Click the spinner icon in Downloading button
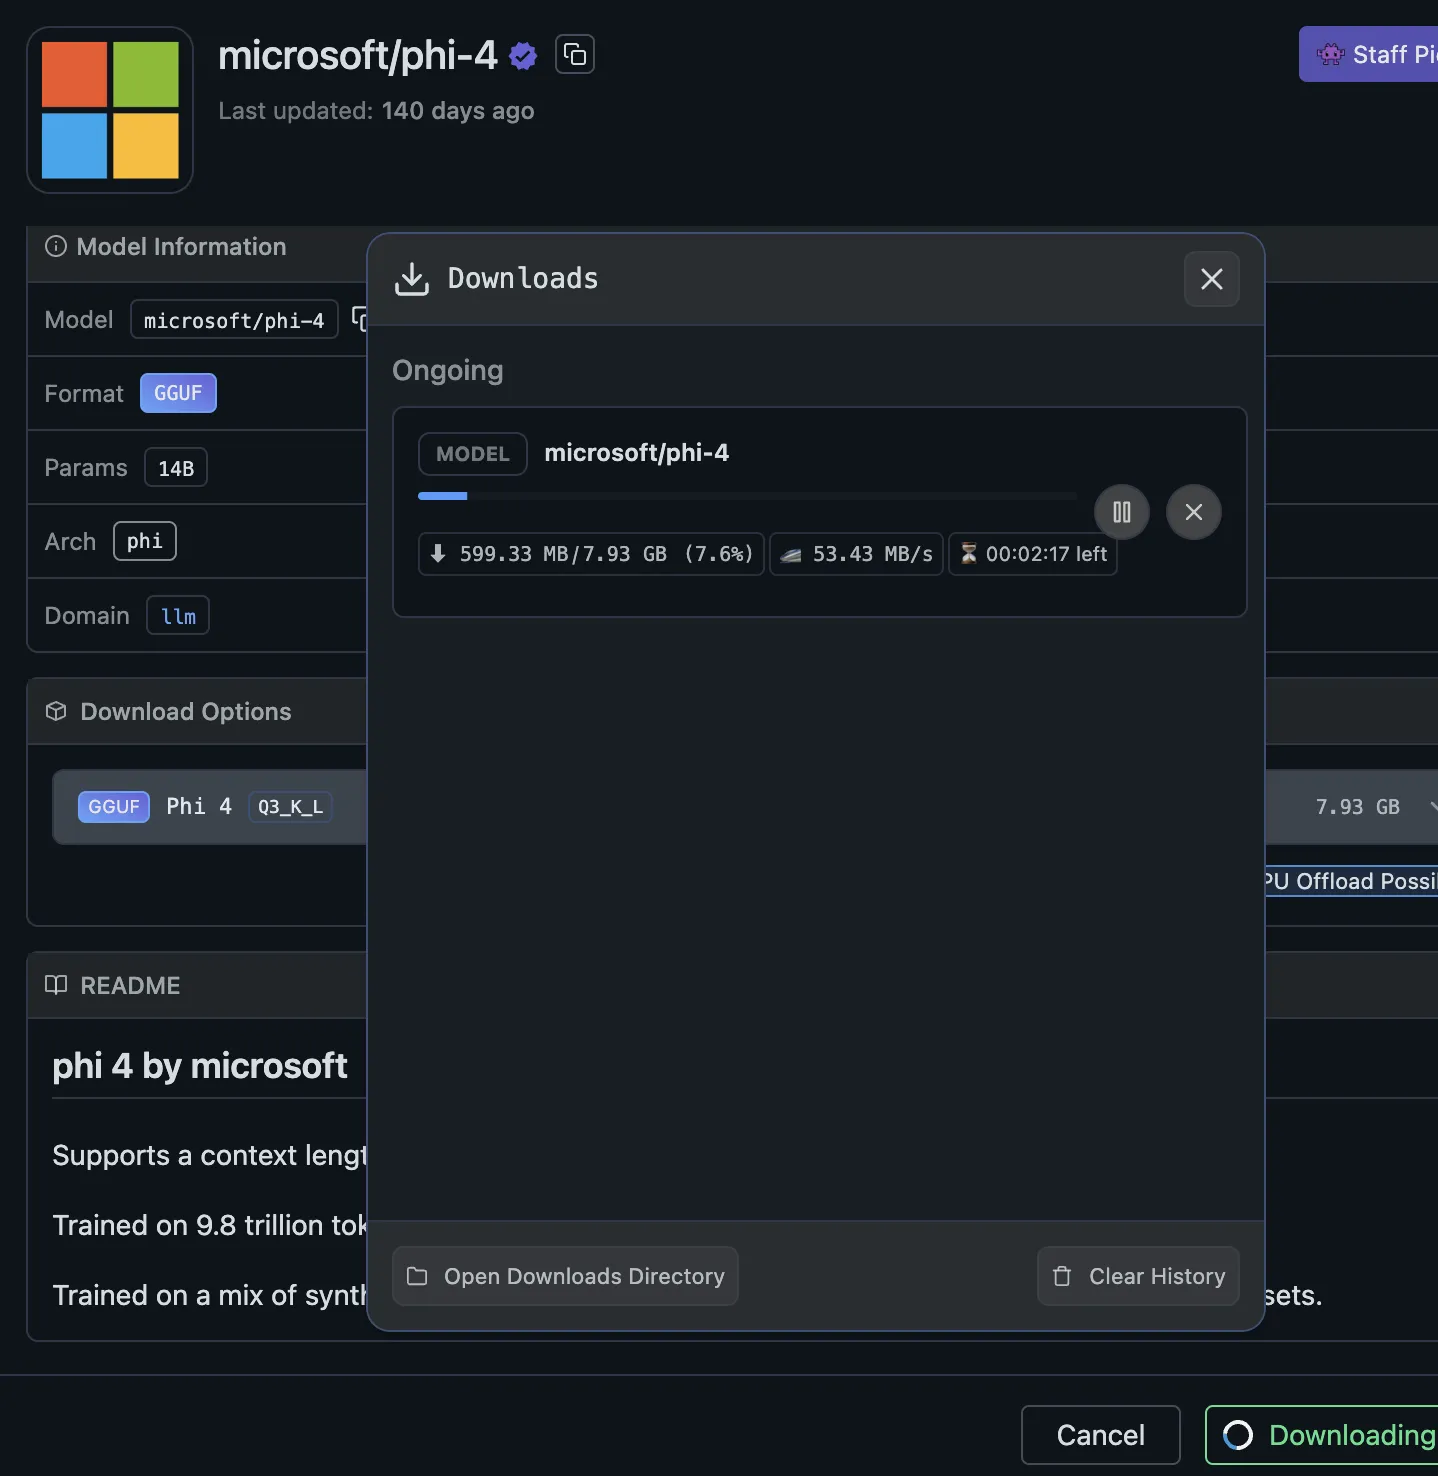The image size is (1438, 1476). [1238, 1435]
